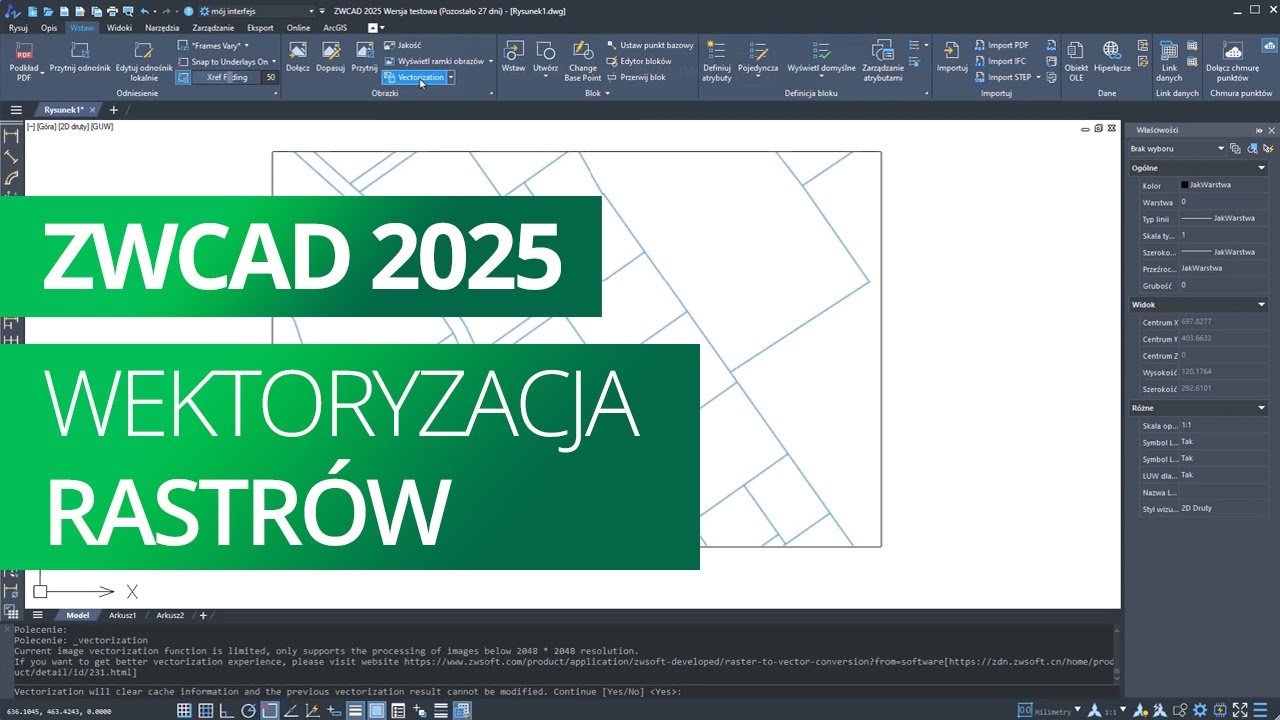Collapse the Widok properties section
This screenshot has width=1280, height=720.
coord(1261,304)
